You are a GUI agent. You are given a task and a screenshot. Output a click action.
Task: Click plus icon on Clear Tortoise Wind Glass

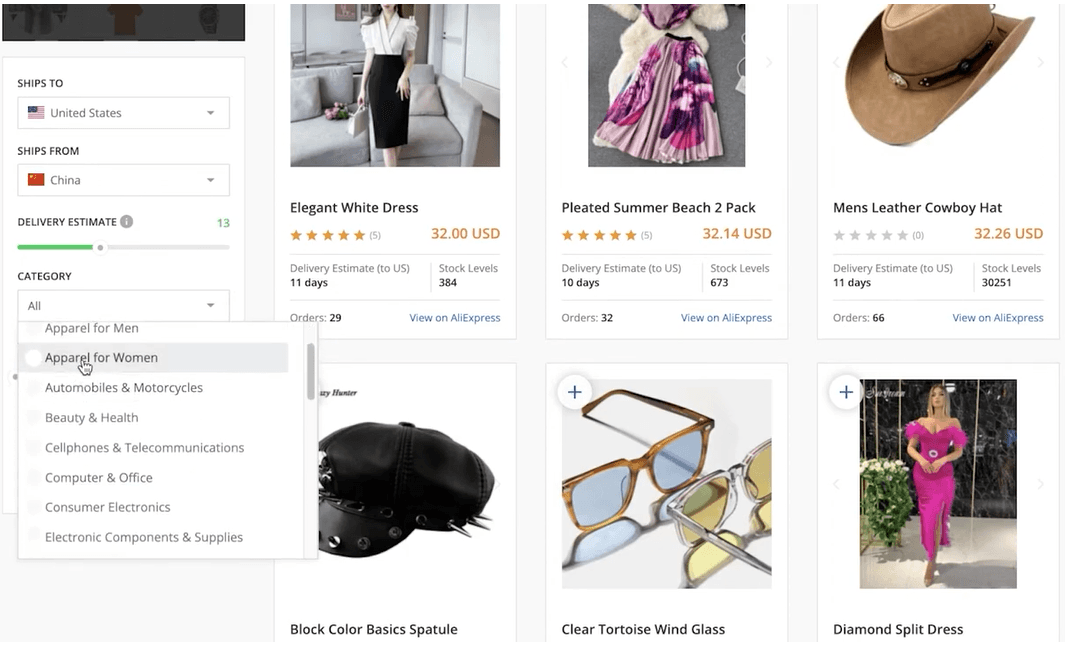click(x=574, y=392)
